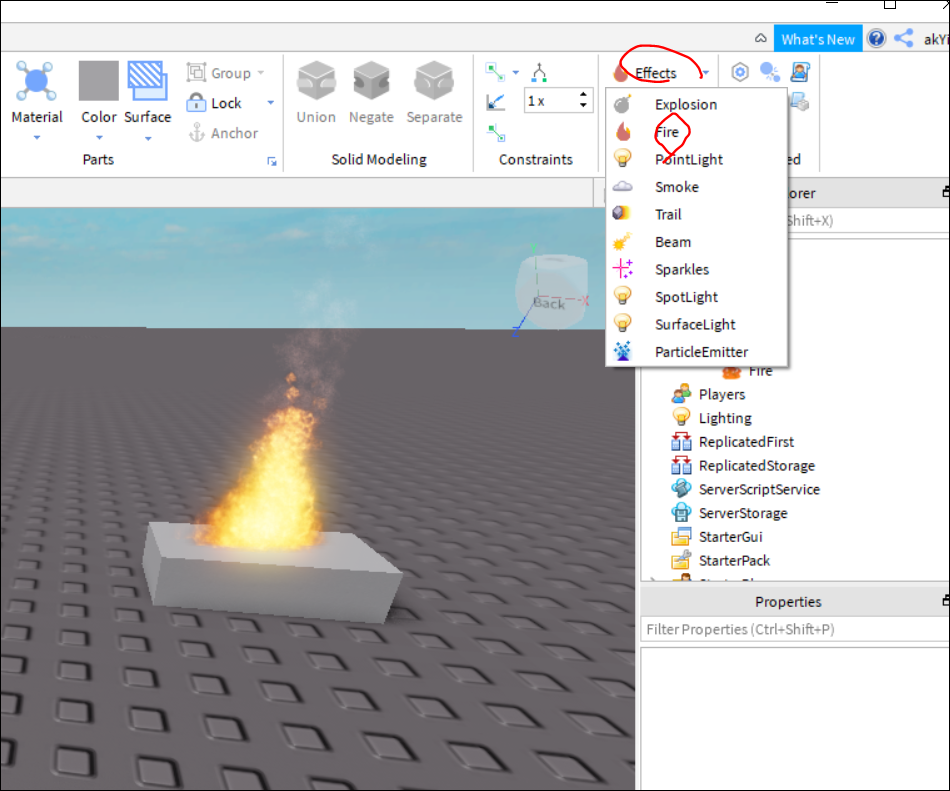Viewport: 950px width, 791px height.
Task: Select Lighting in Explorer tree
Action: 725,418
